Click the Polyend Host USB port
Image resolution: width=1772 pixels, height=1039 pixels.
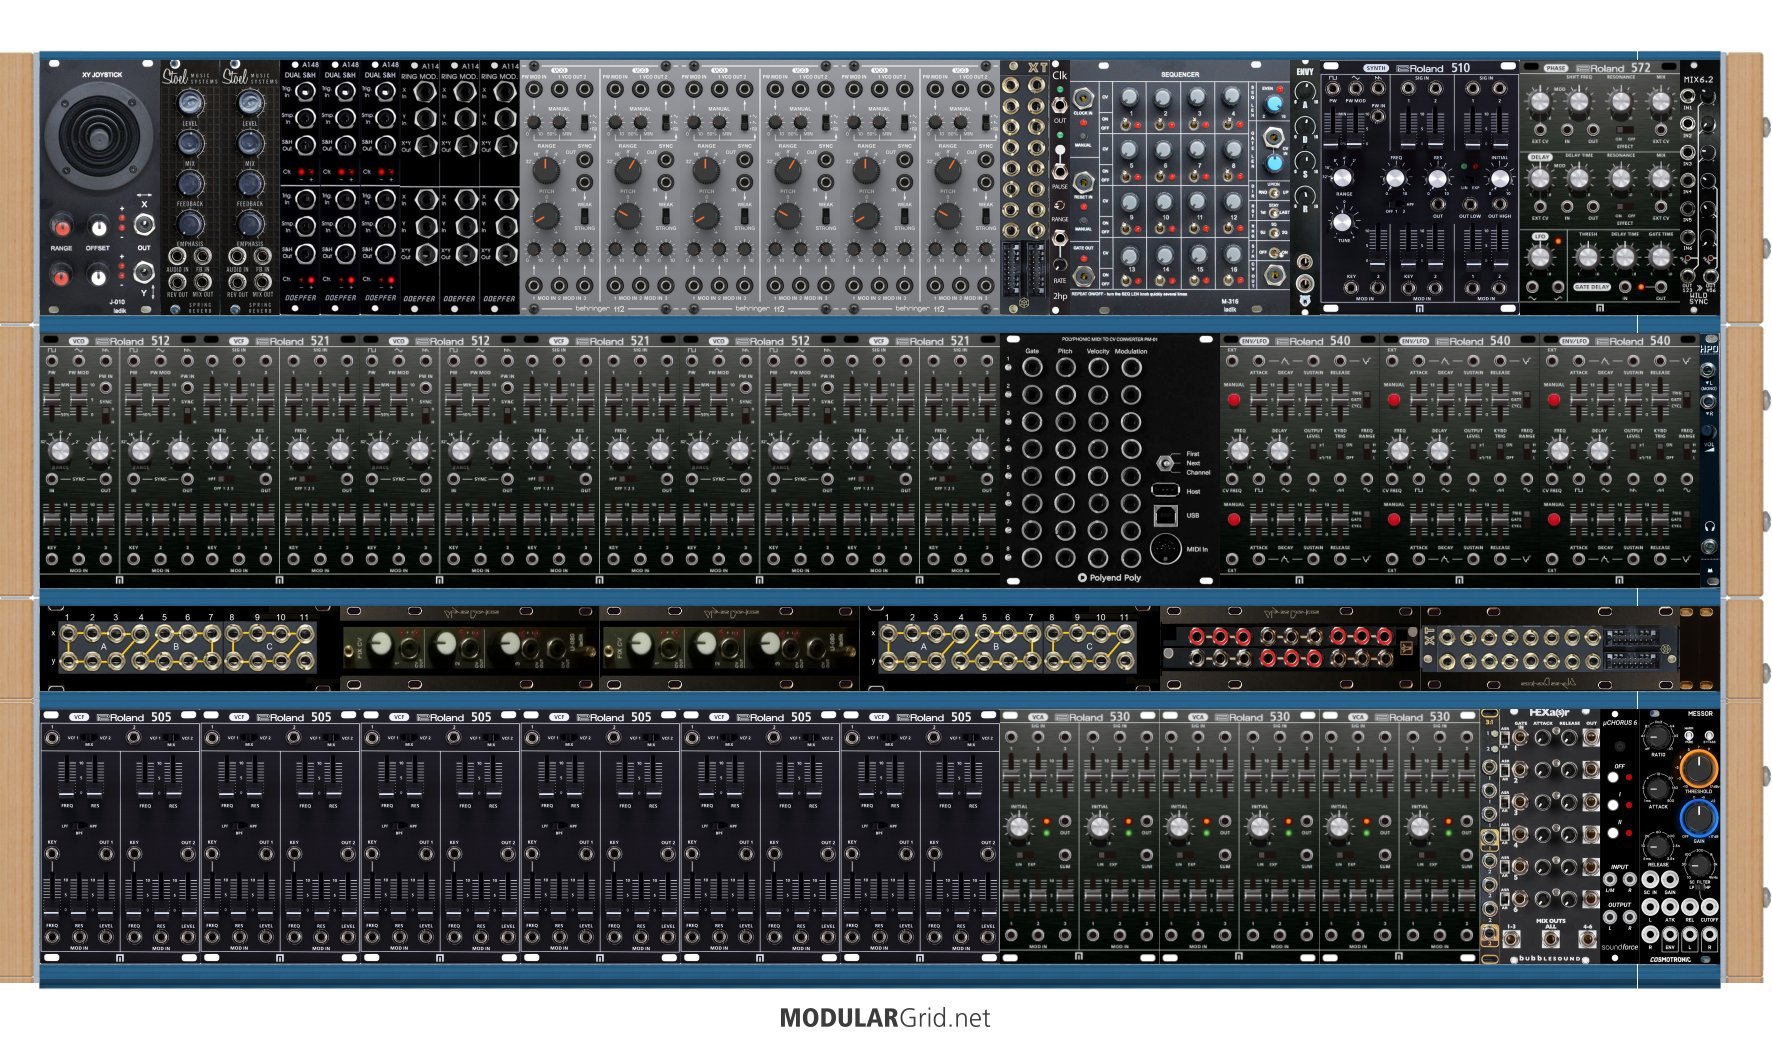tap(1165, 490)
